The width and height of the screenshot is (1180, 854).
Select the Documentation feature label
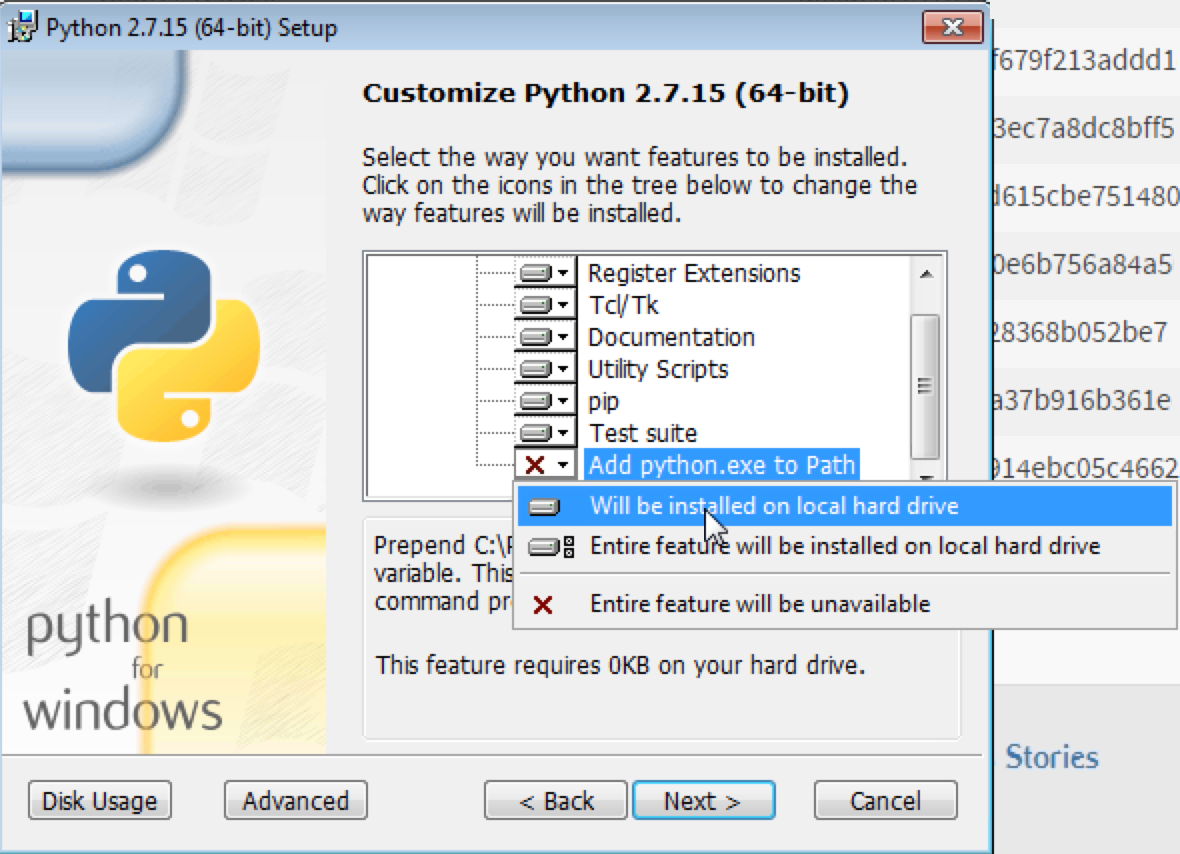(x=671, y=337)
